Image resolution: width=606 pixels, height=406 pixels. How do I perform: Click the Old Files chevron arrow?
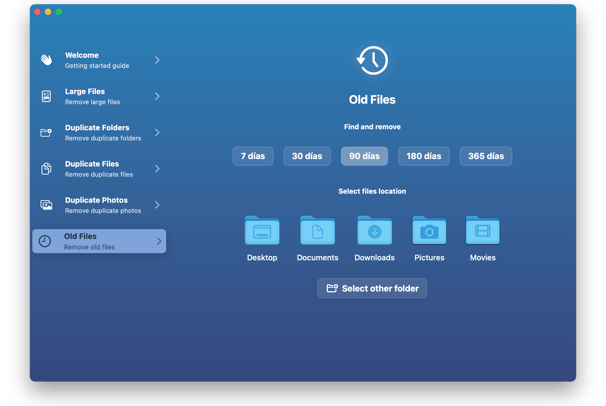tap(159, 241)
